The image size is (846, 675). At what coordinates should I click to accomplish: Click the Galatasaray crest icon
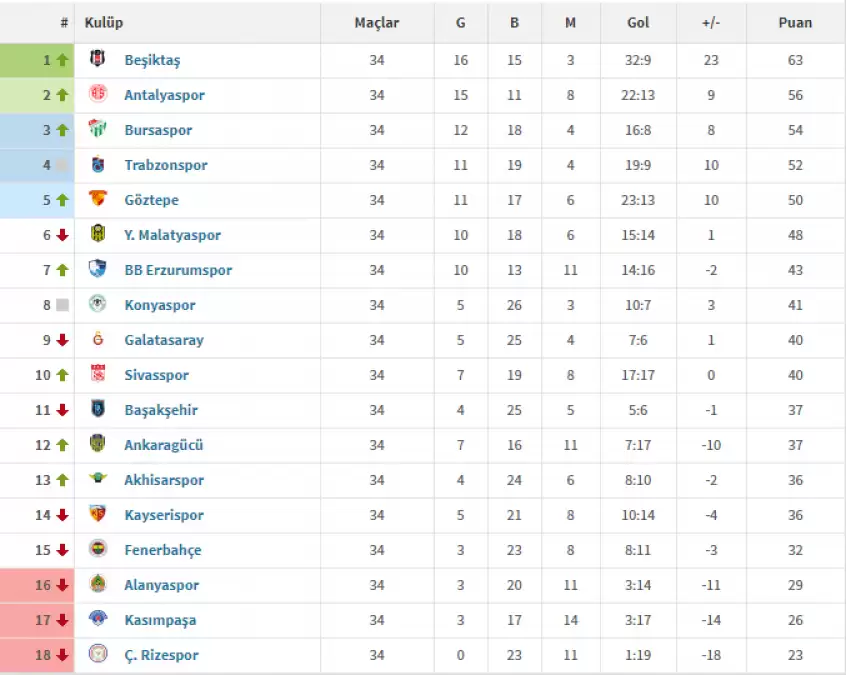[x=97, y=340]
